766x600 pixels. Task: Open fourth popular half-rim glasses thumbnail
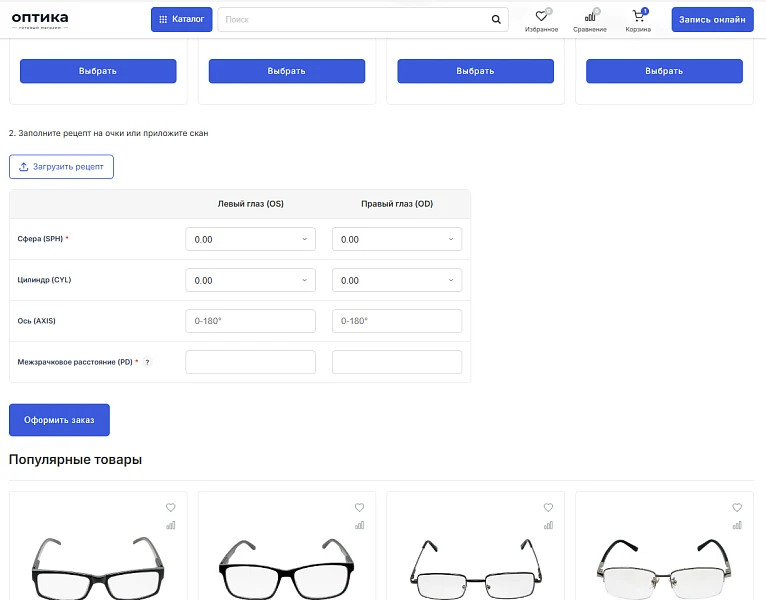[664, 568]
